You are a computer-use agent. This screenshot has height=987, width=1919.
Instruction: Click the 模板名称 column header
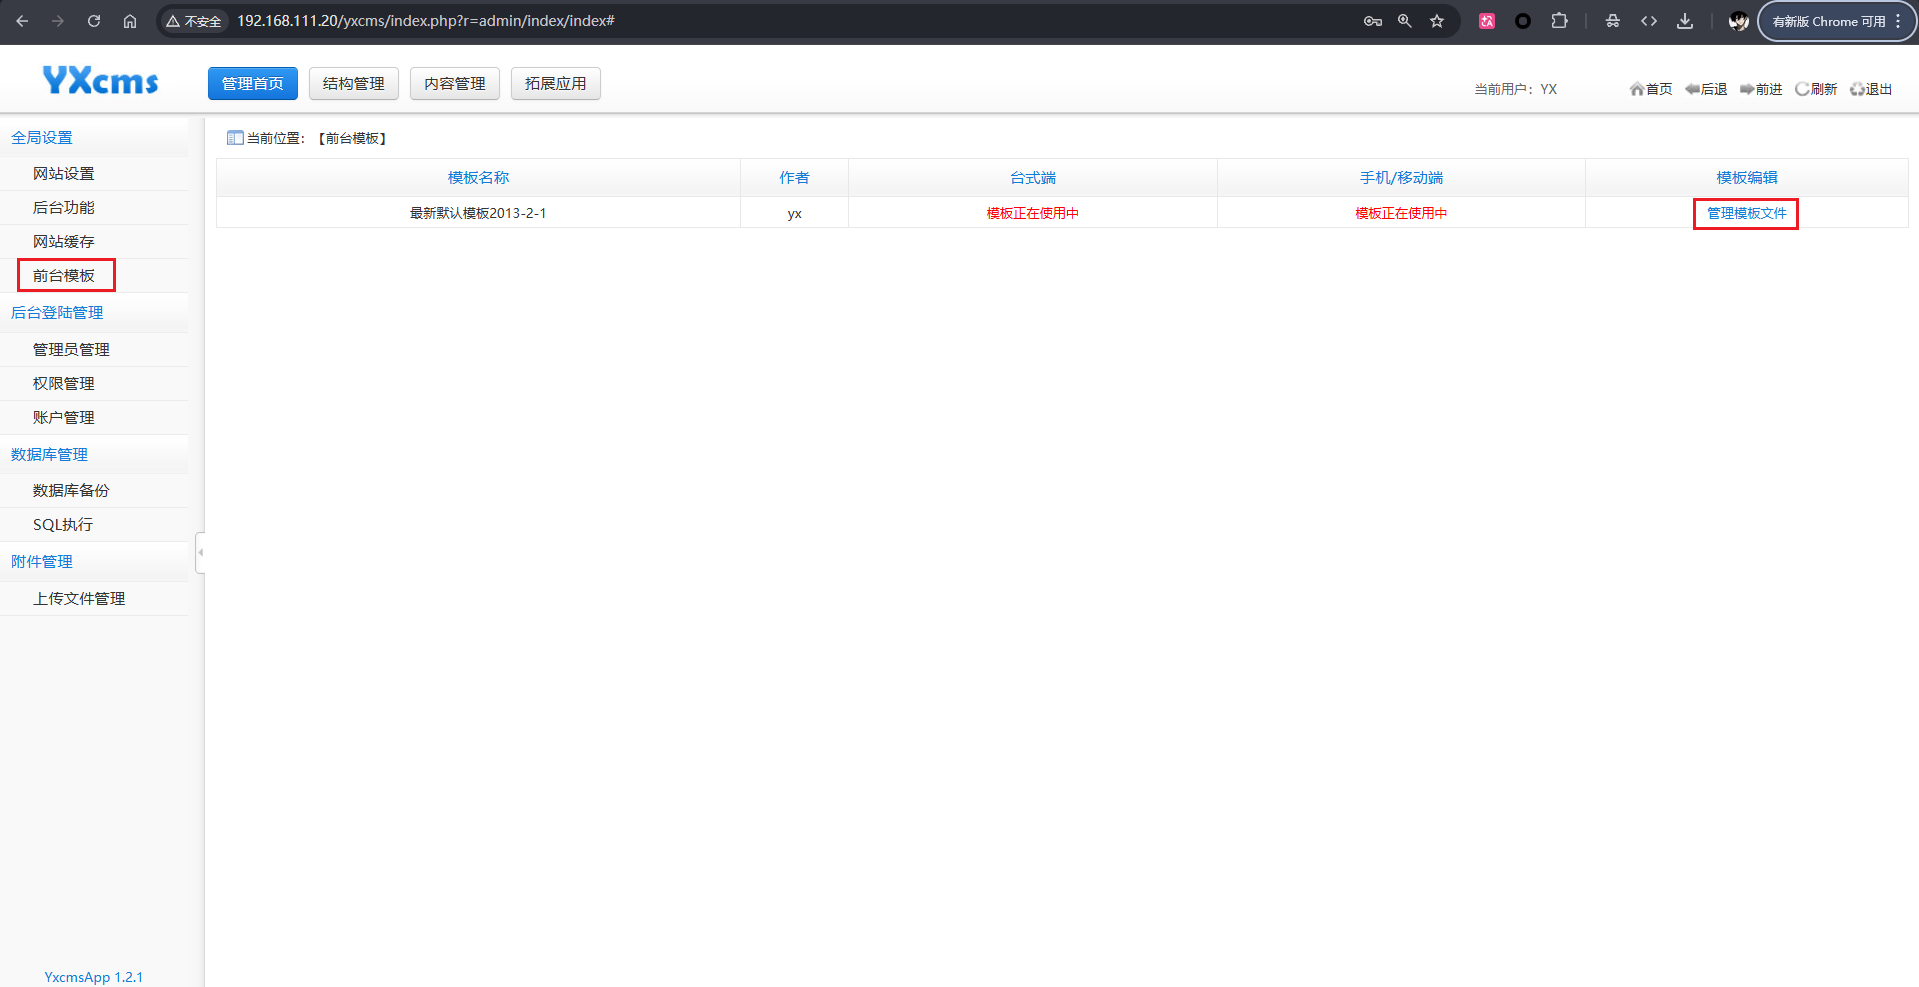[x=478, y=178]
